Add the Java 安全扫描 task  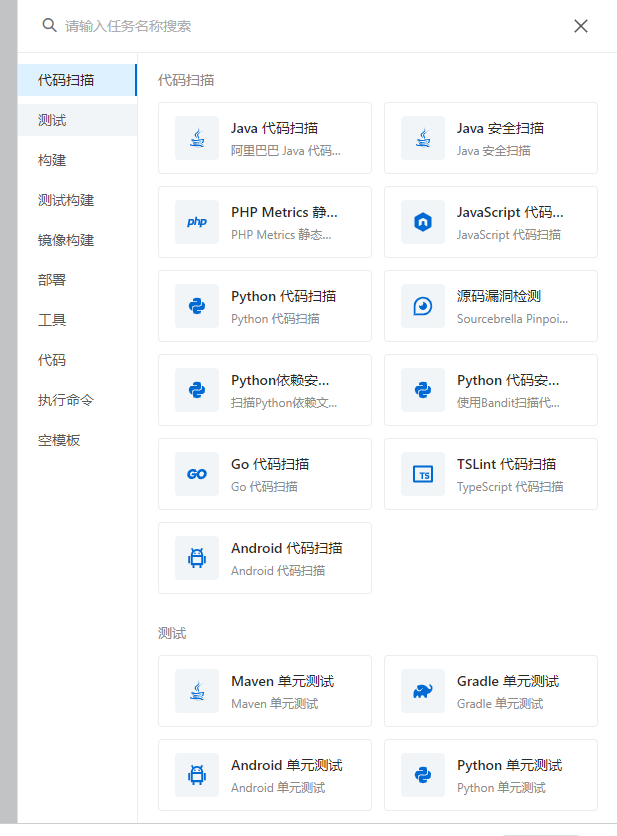click(491, 138)
